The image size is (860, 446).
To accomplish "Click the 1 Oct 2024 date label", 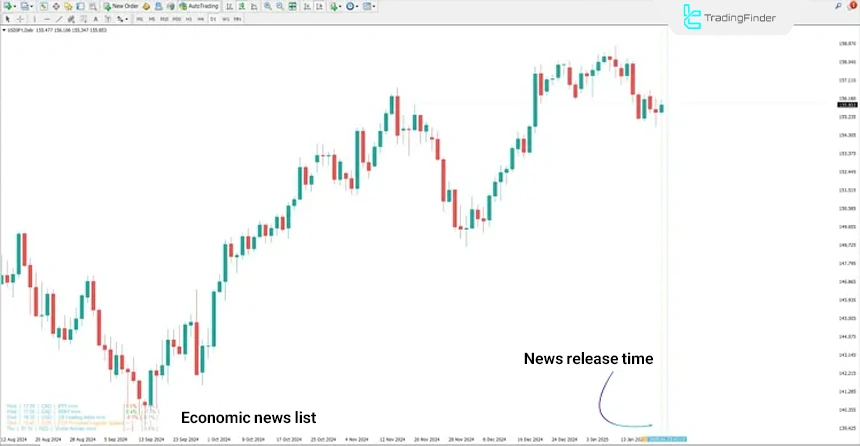I will point(219,439).
